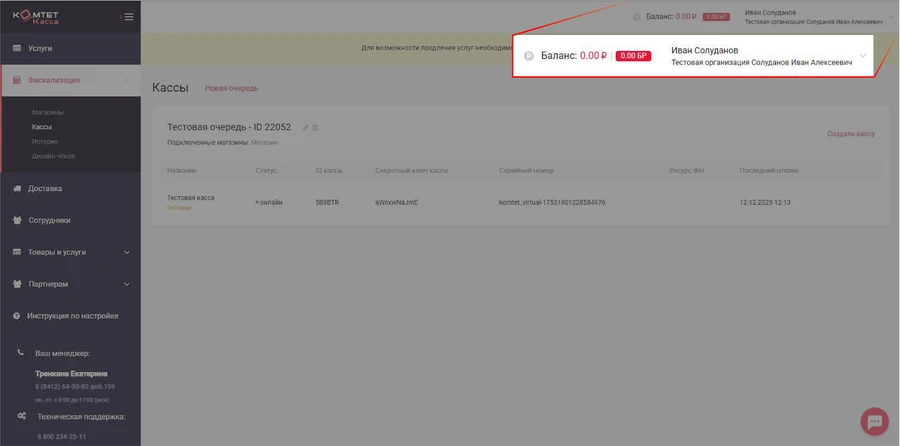The width and height of the screenshot is (900, 446).
Task: Select Дизайн чеков in the sidebar
Action: 52,156
